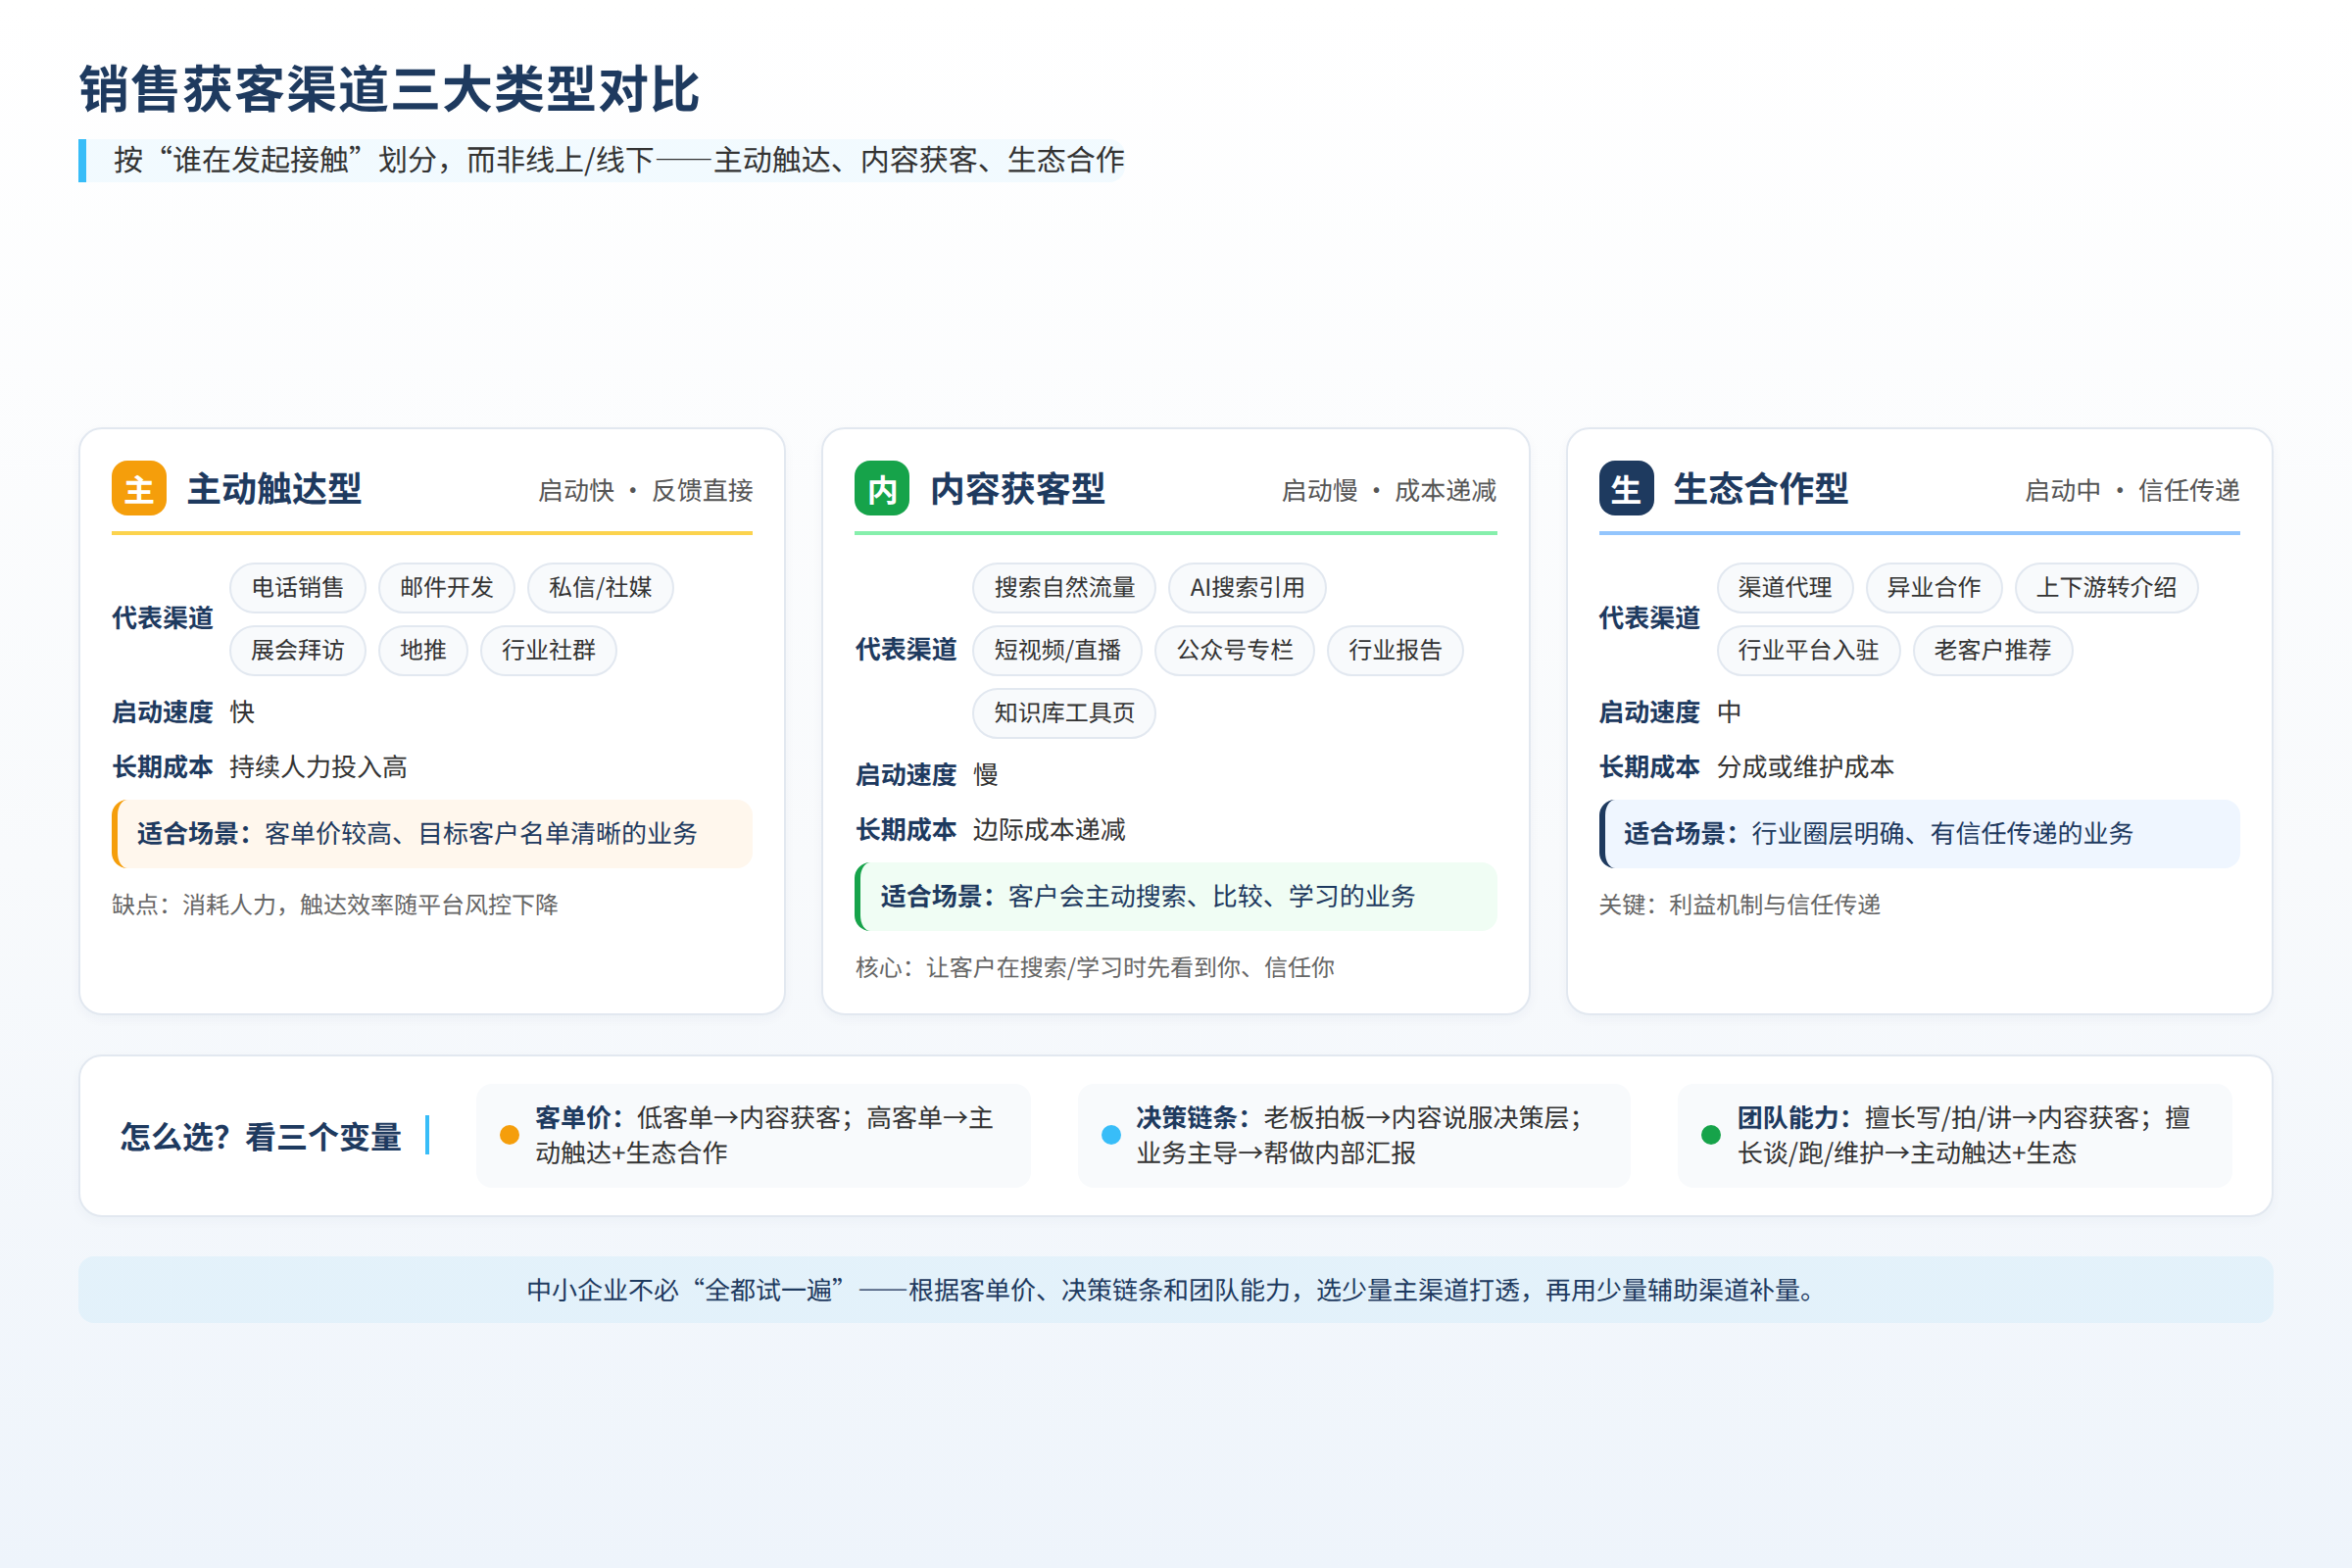This screenshot has width=2352, height=1568.
Task: Select the 私信/社媒 chip
Action: tap(600, 588)
